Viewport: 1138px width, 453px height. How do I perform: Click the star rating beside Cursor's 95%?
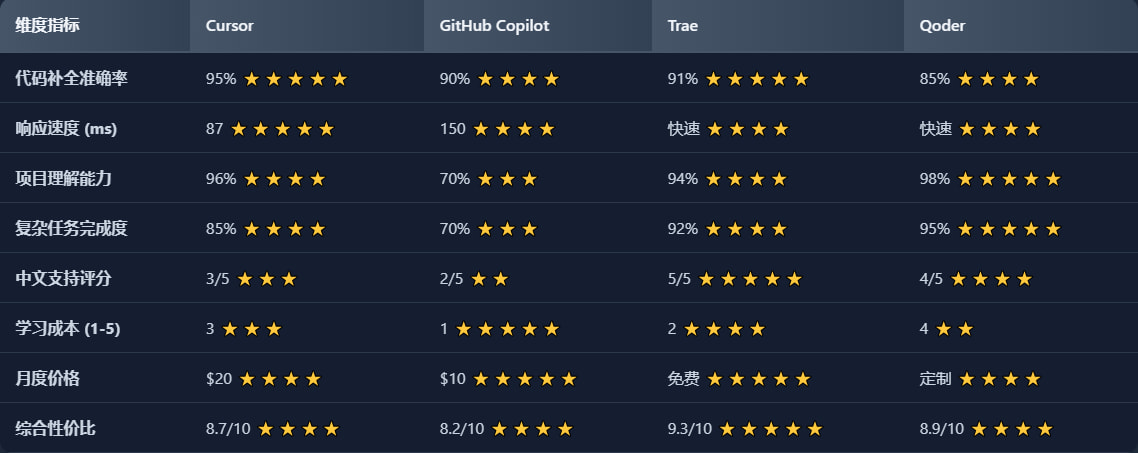[295, 79]
